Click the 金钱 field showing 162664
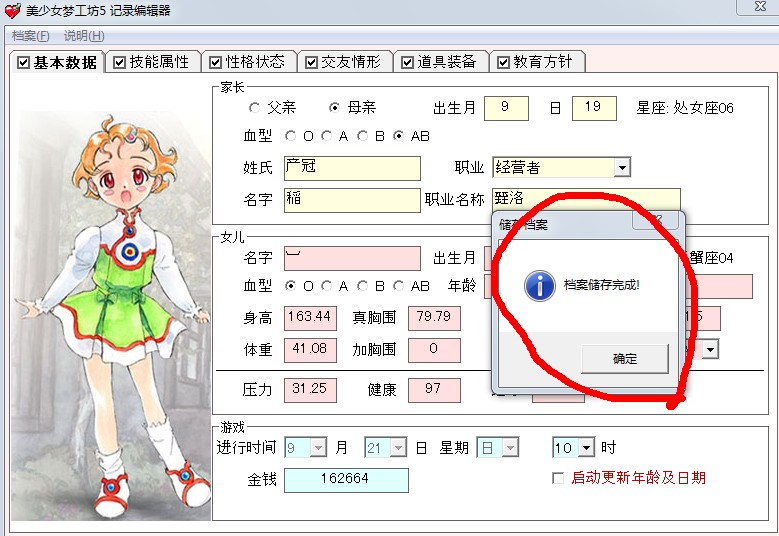Screen dimensions: 779x536 point(346,479)
